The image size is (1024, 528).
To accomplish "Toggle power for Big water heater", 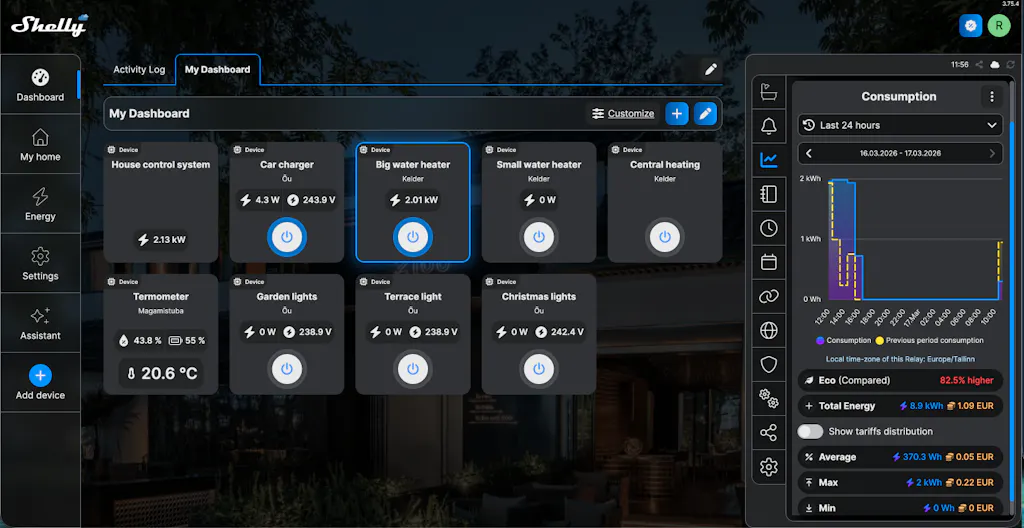I will (x=412, y=237).
